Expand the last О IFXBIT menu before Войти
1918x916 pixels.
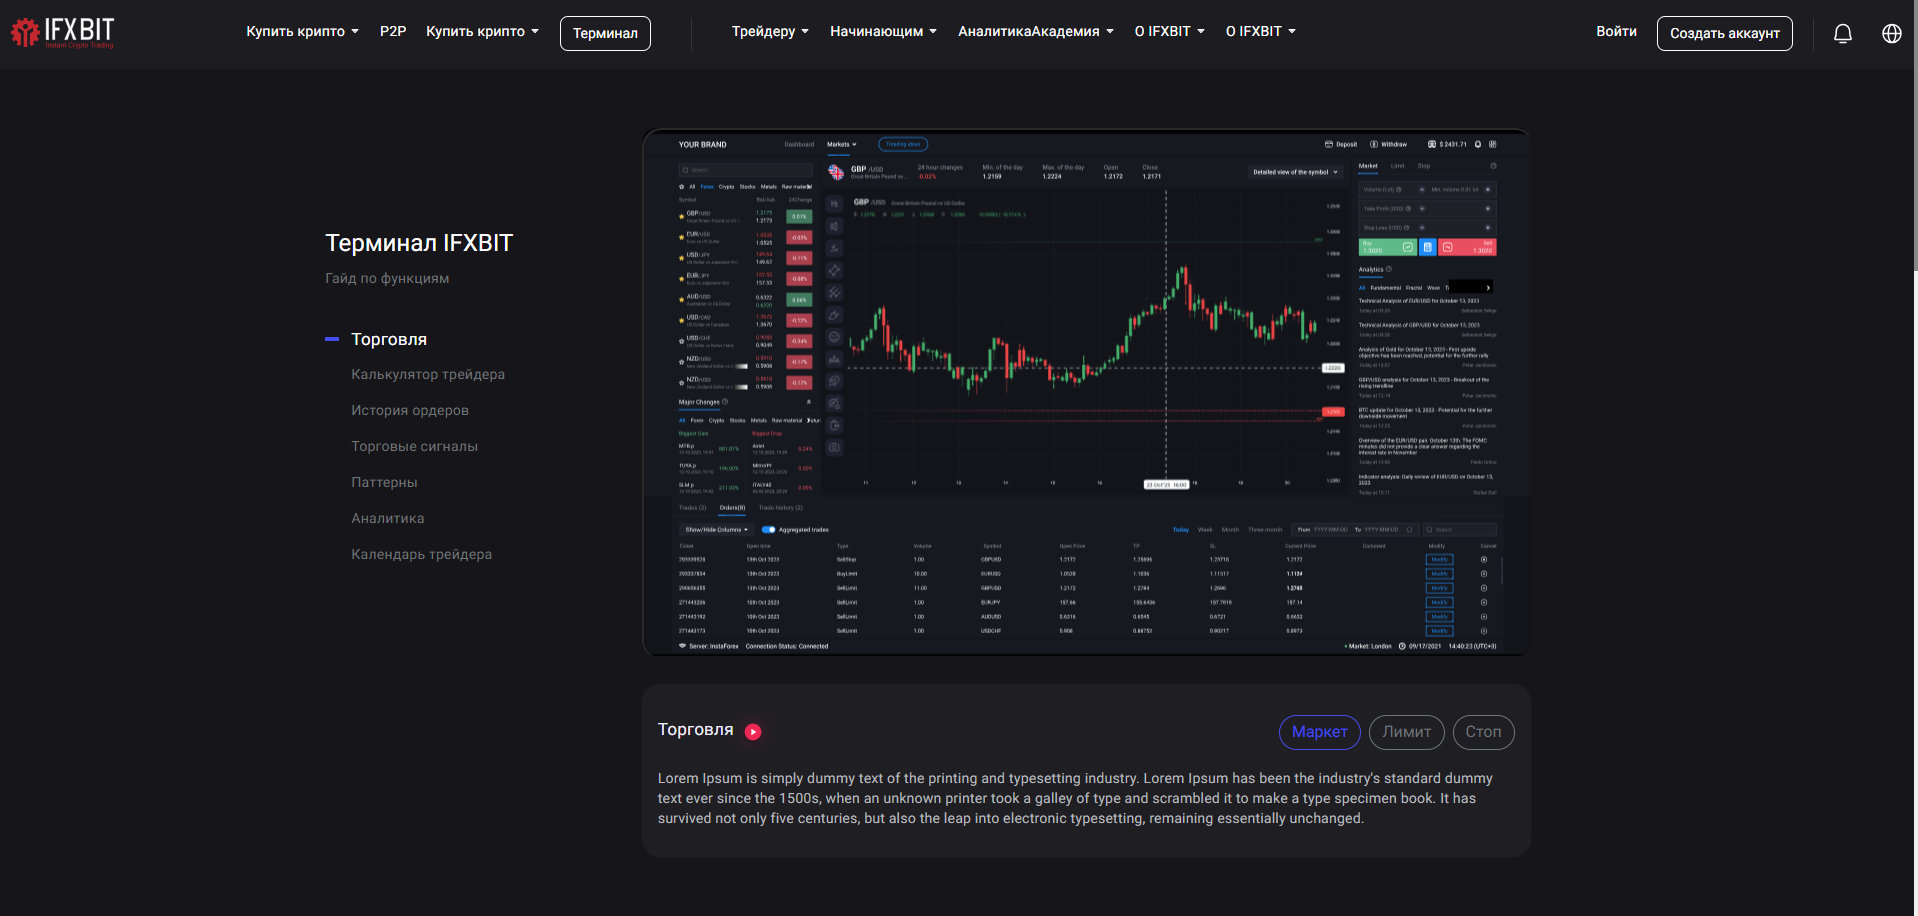[x=1260, y=32]
